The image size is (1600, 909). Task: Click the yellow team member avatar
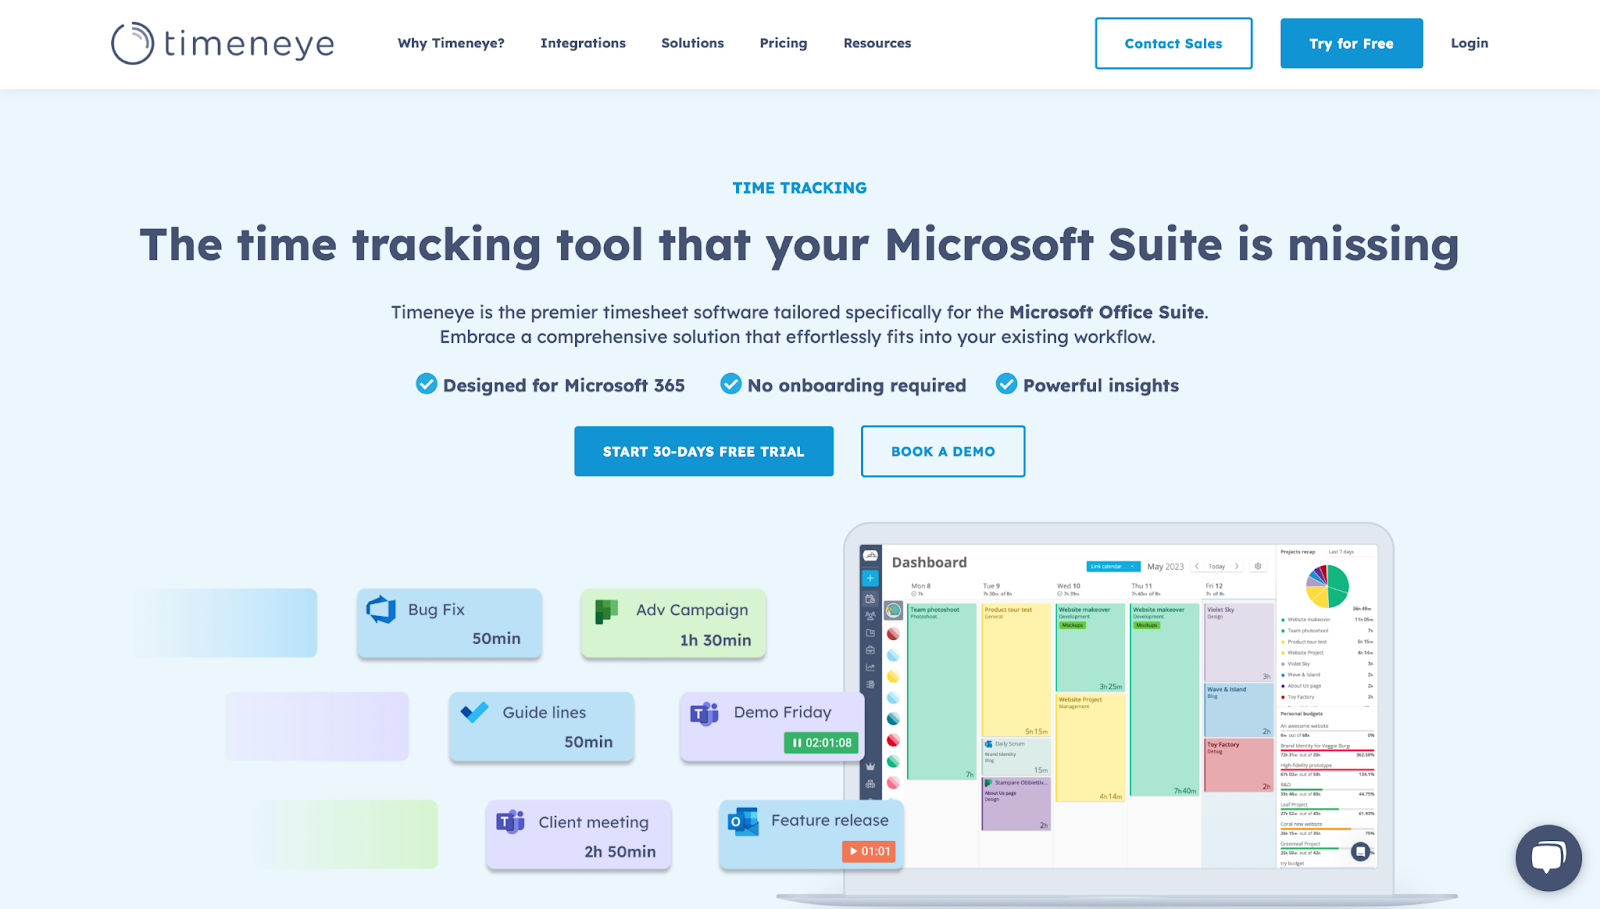coord(893,676)
